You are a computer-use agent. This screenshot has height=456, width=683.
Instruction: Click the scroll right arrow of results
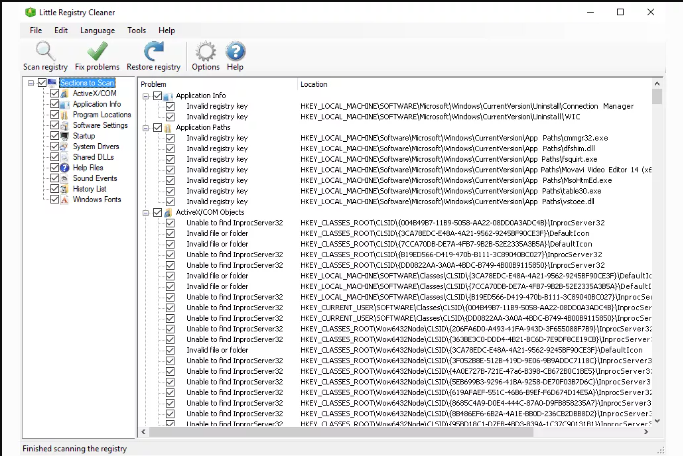[646, 432]
